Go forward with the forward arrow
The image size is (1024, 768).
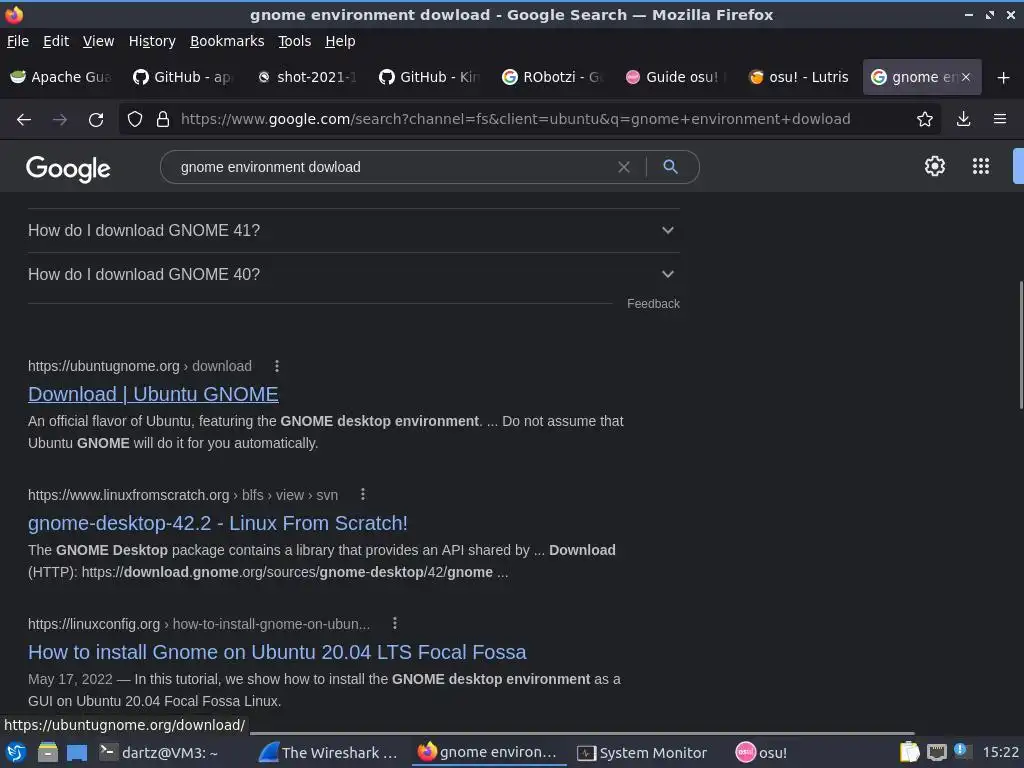tap(59, 120)
